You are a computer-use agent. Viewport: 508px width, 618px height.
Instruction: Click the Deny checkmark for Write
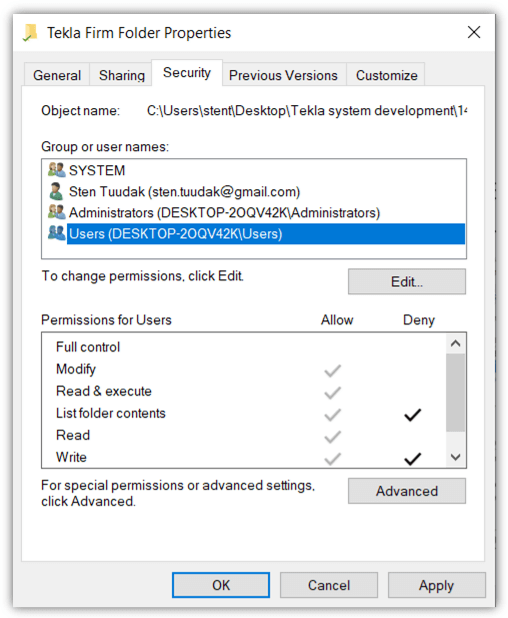tap(413, 459)
